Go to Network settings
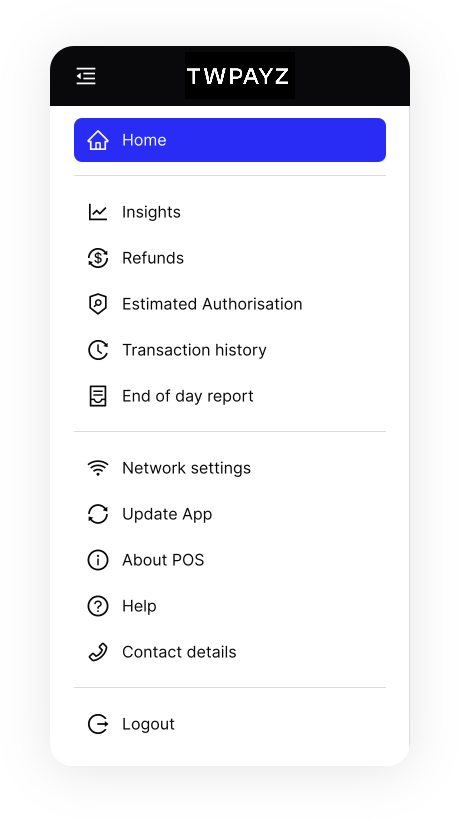The width and height of the screenshot is (460, 820). point(230,468)
